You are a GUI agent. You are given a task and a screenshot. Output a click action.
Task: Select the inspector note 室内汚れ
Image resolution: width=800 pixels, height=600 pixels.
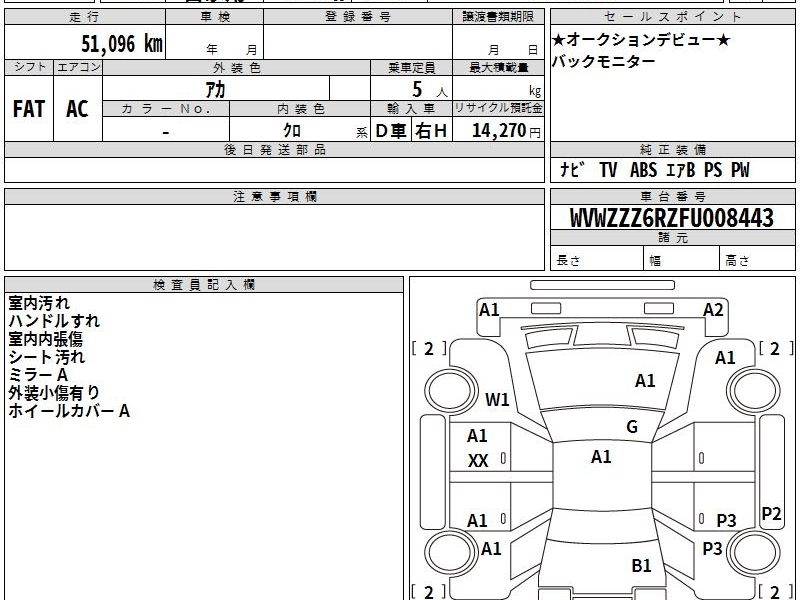click(39, 303)
